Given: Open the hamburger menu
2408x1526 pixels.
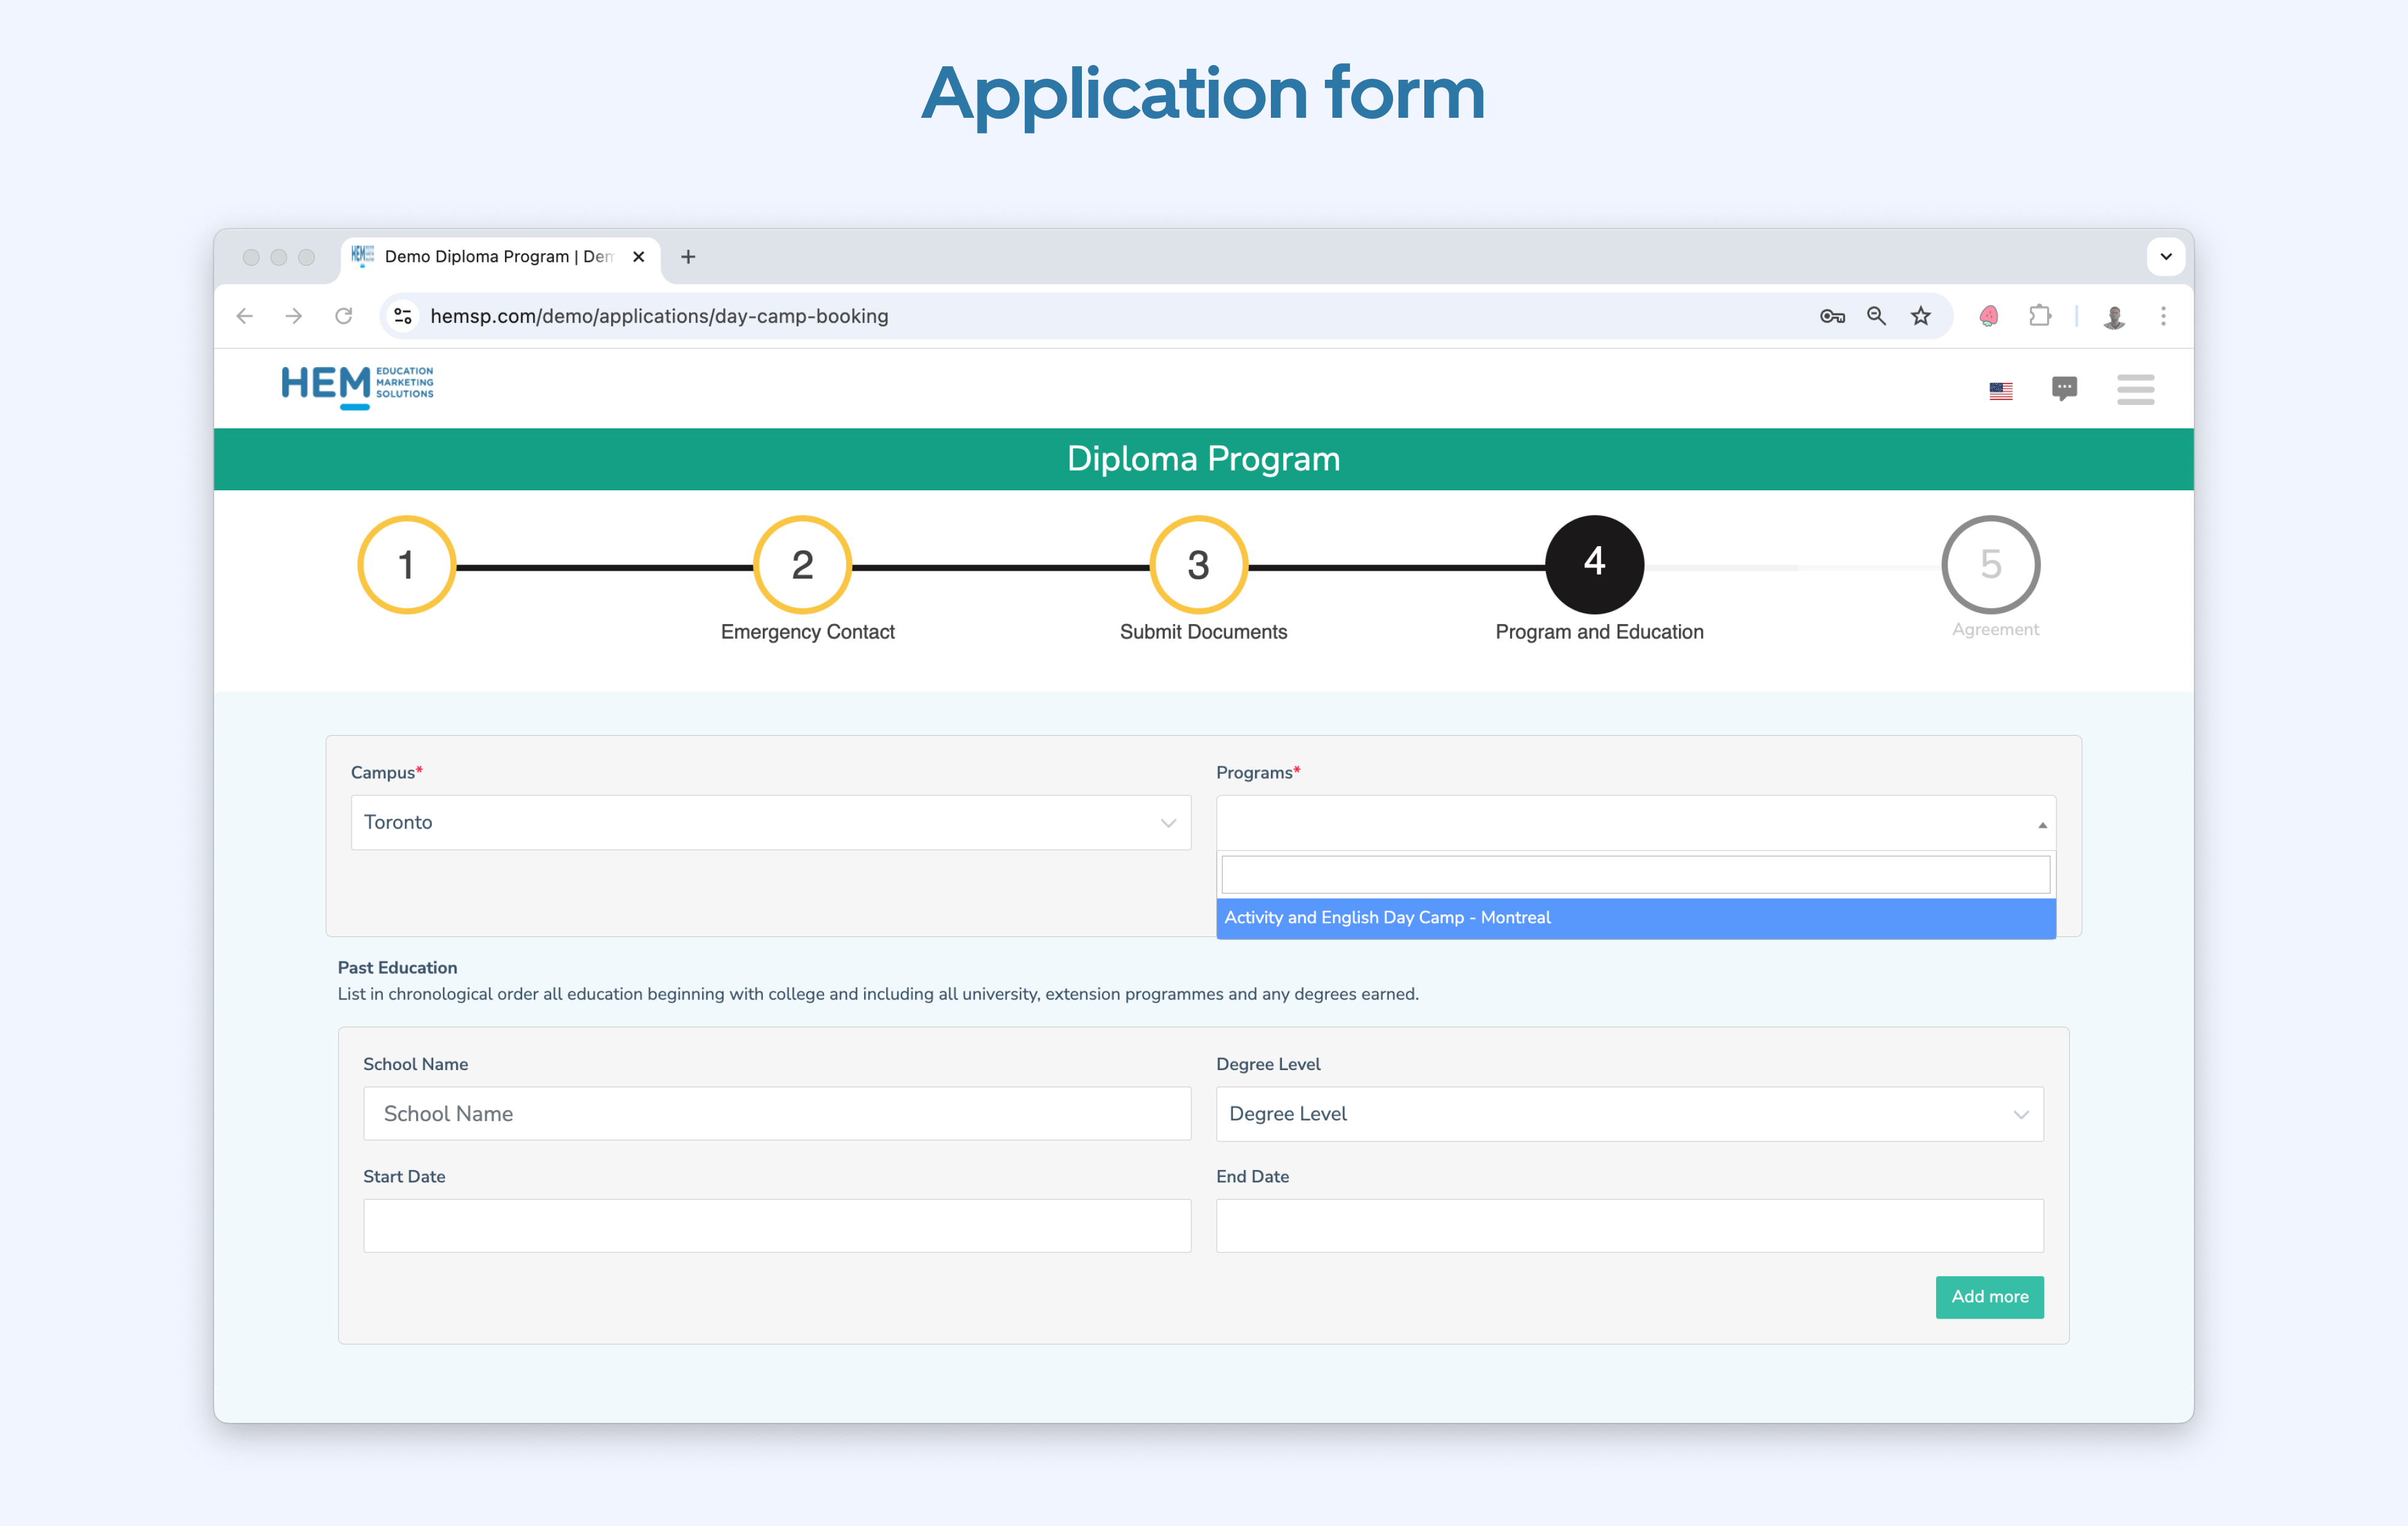Looking at the screenshot, I should pyautogui.click(x=2135, y=390).
